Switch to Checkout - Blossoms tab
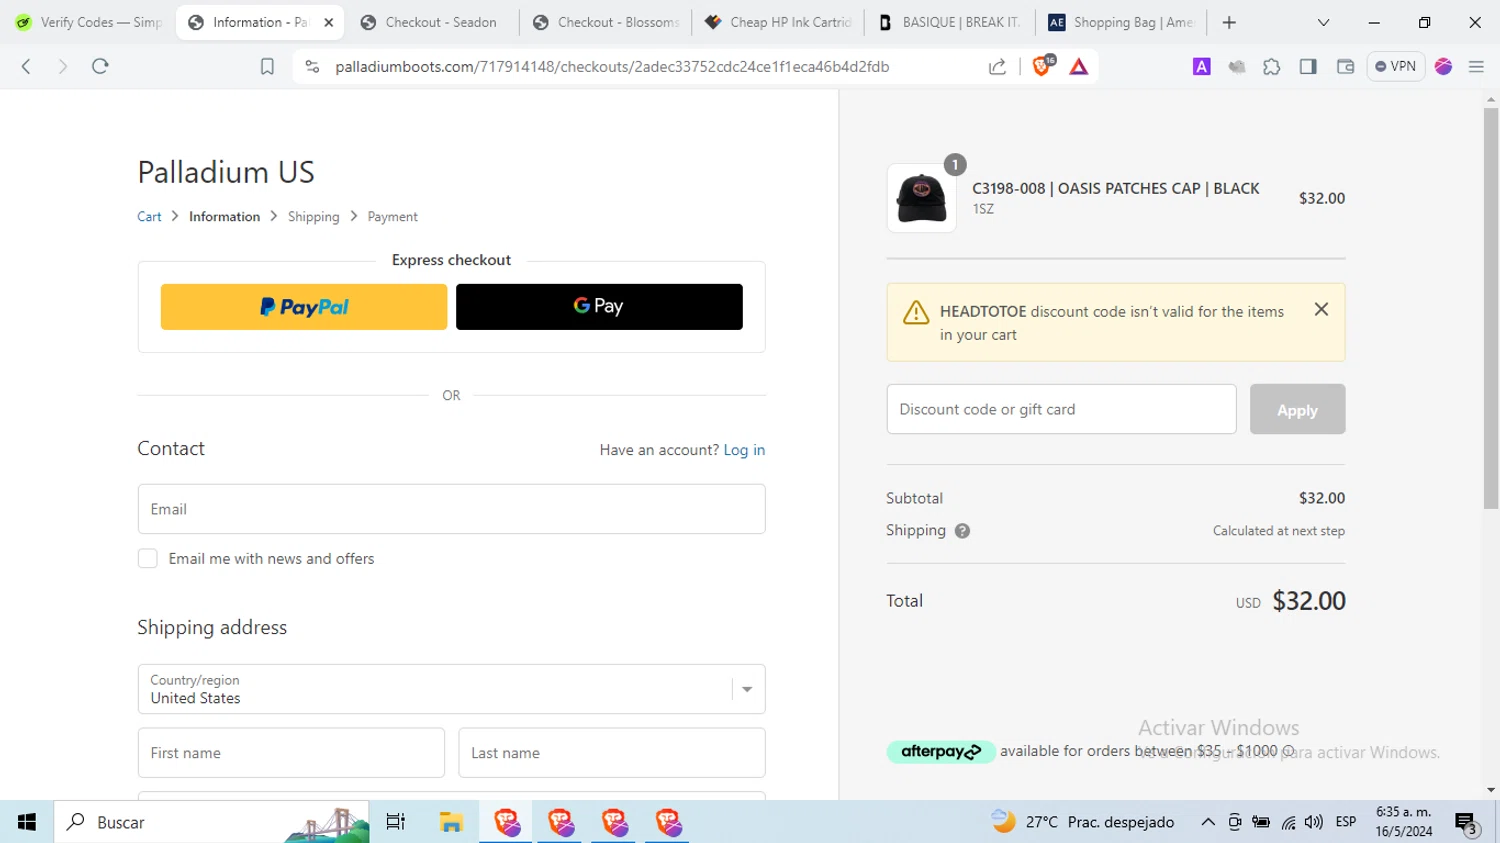The width and height of the screenshot is (1500, 843). [605, 22]
